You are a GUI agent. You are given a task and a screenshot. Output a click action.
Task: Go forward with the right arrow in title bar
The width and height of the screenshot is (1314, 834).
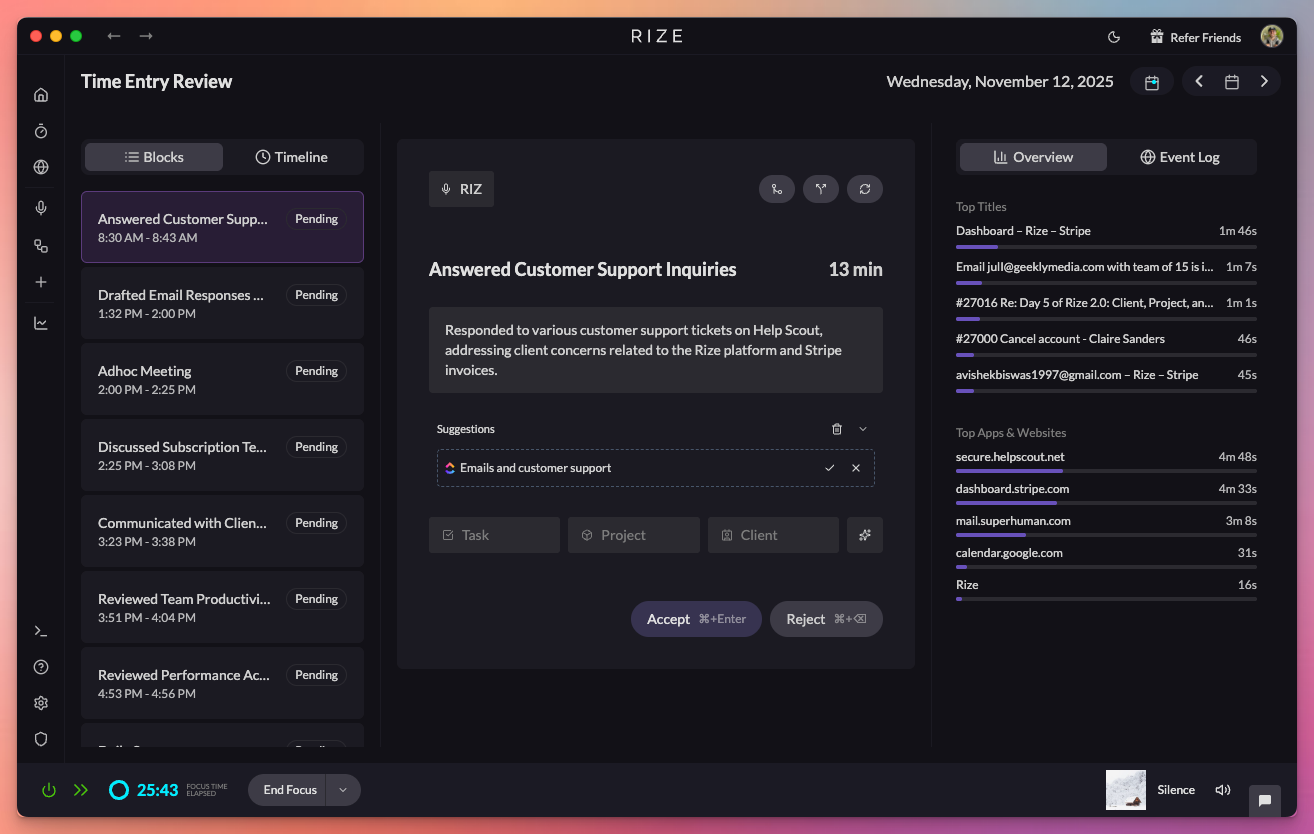click(x=146, y=36)
